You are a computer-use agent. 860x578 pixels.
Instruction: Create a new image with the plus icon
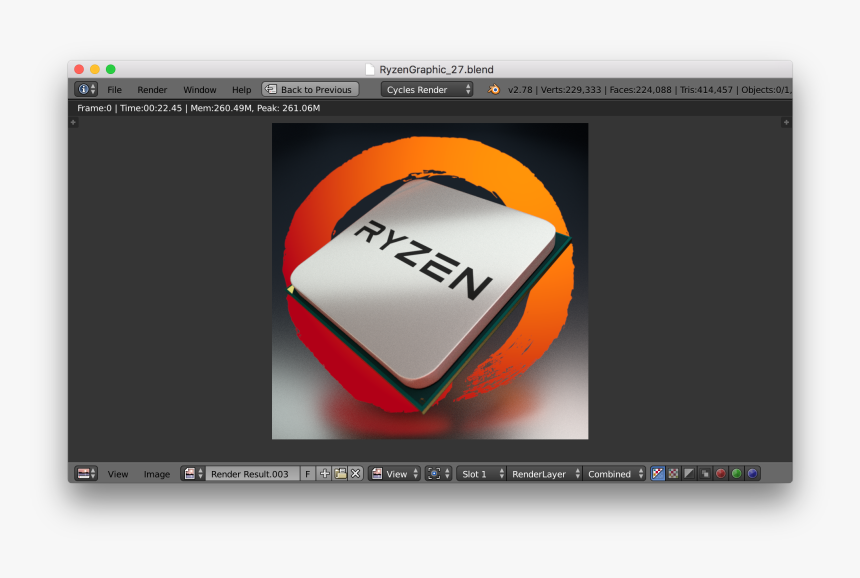[322, 473]
